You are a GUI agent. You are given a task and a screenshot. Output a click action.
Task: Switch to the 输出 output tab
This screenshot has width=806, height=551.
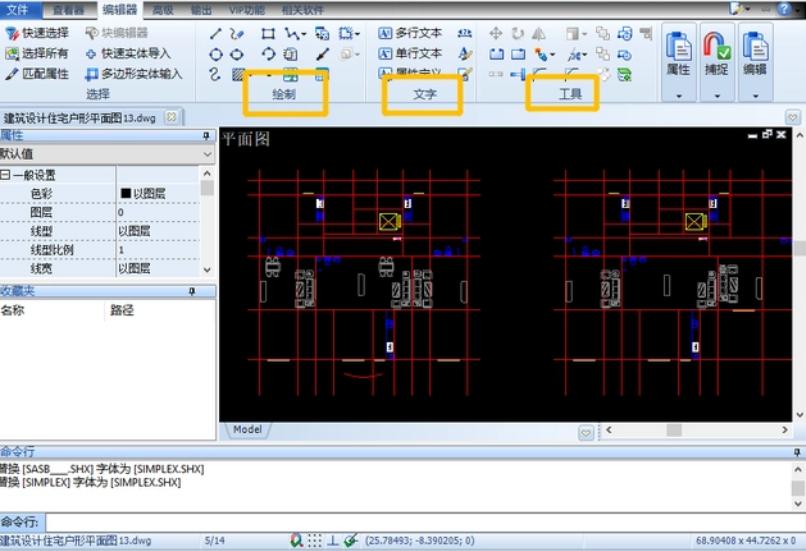click(x=201, y=10)
